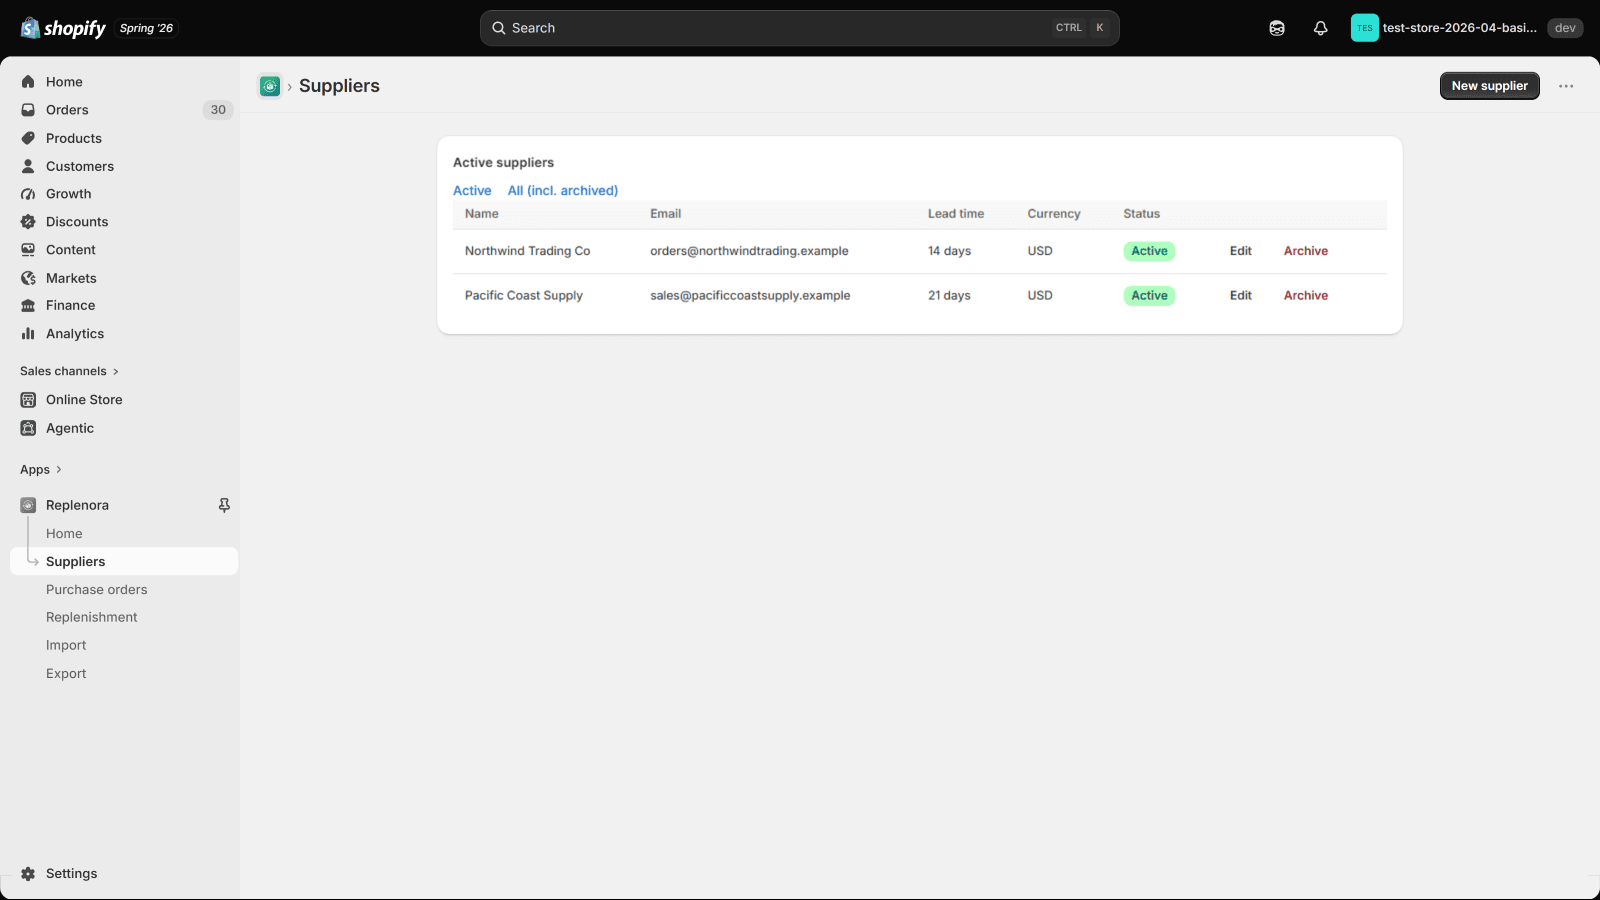1600x900 pixels.
Task: Click the Lead time column header
Action: point(956,214)
